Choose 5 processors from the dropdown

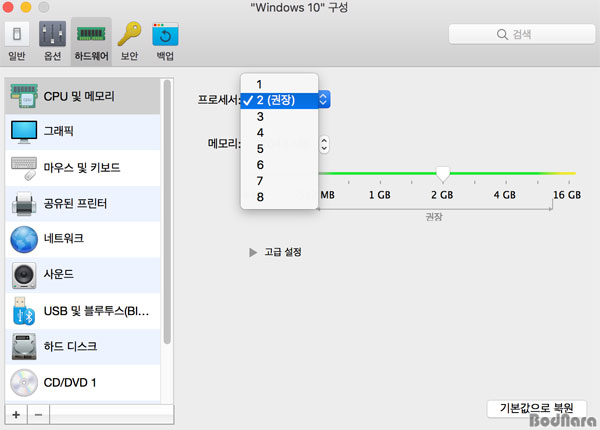(279, 148)
